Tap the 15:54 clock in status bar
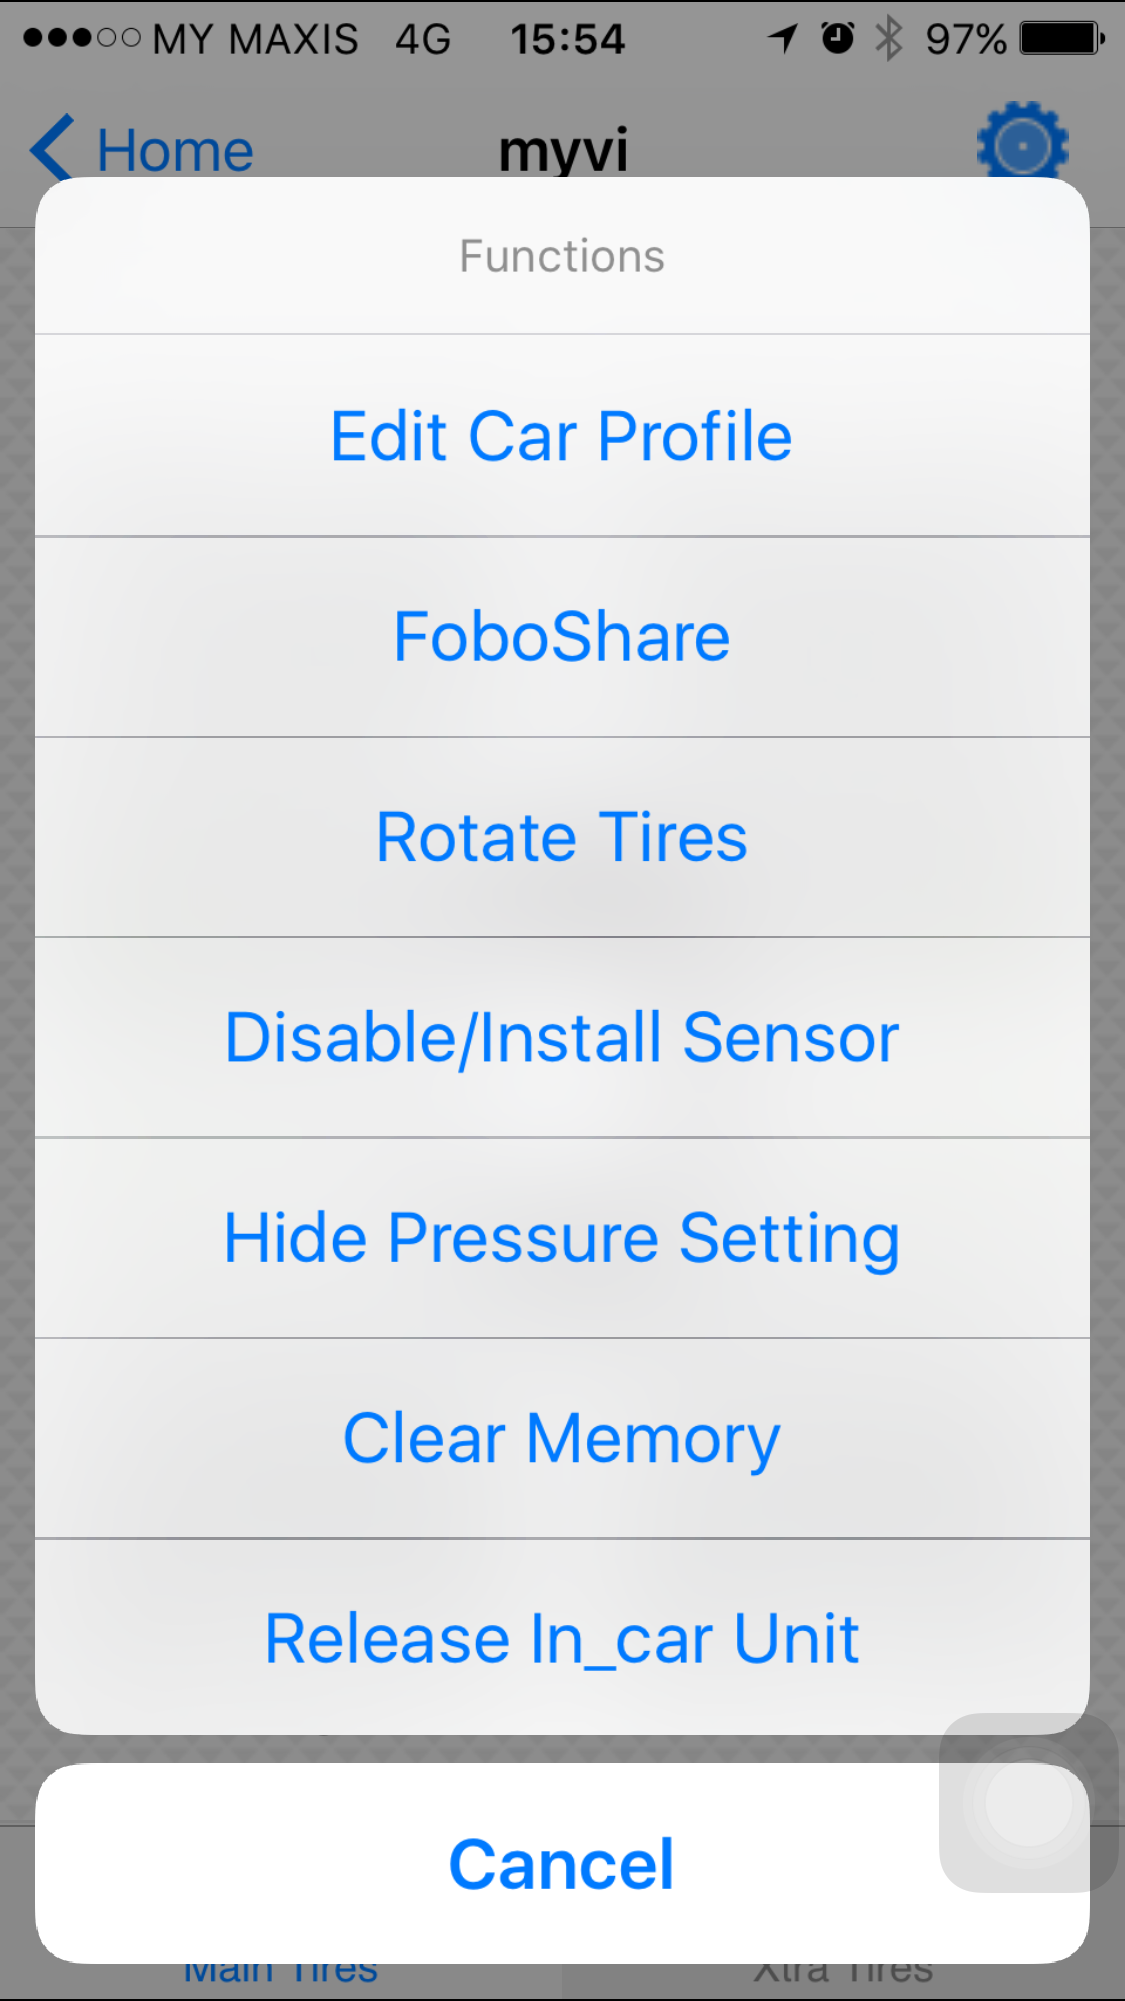 tap(567, 39)
